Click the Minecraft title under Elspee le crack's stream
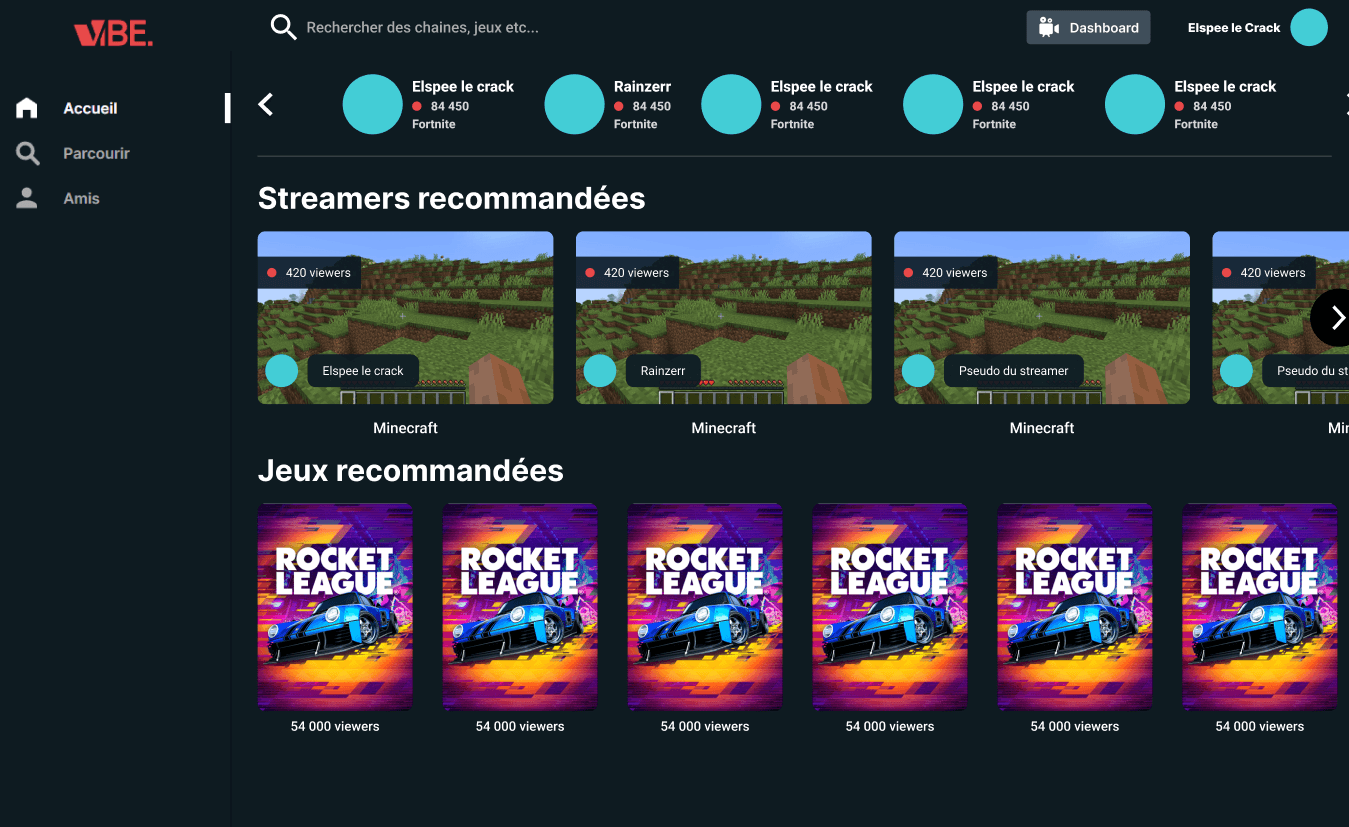 [405, 428]
